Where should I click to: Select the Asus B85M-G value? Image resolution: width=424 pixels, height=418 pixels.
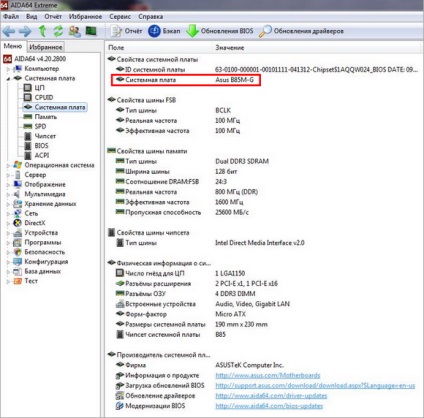[234, 80]
